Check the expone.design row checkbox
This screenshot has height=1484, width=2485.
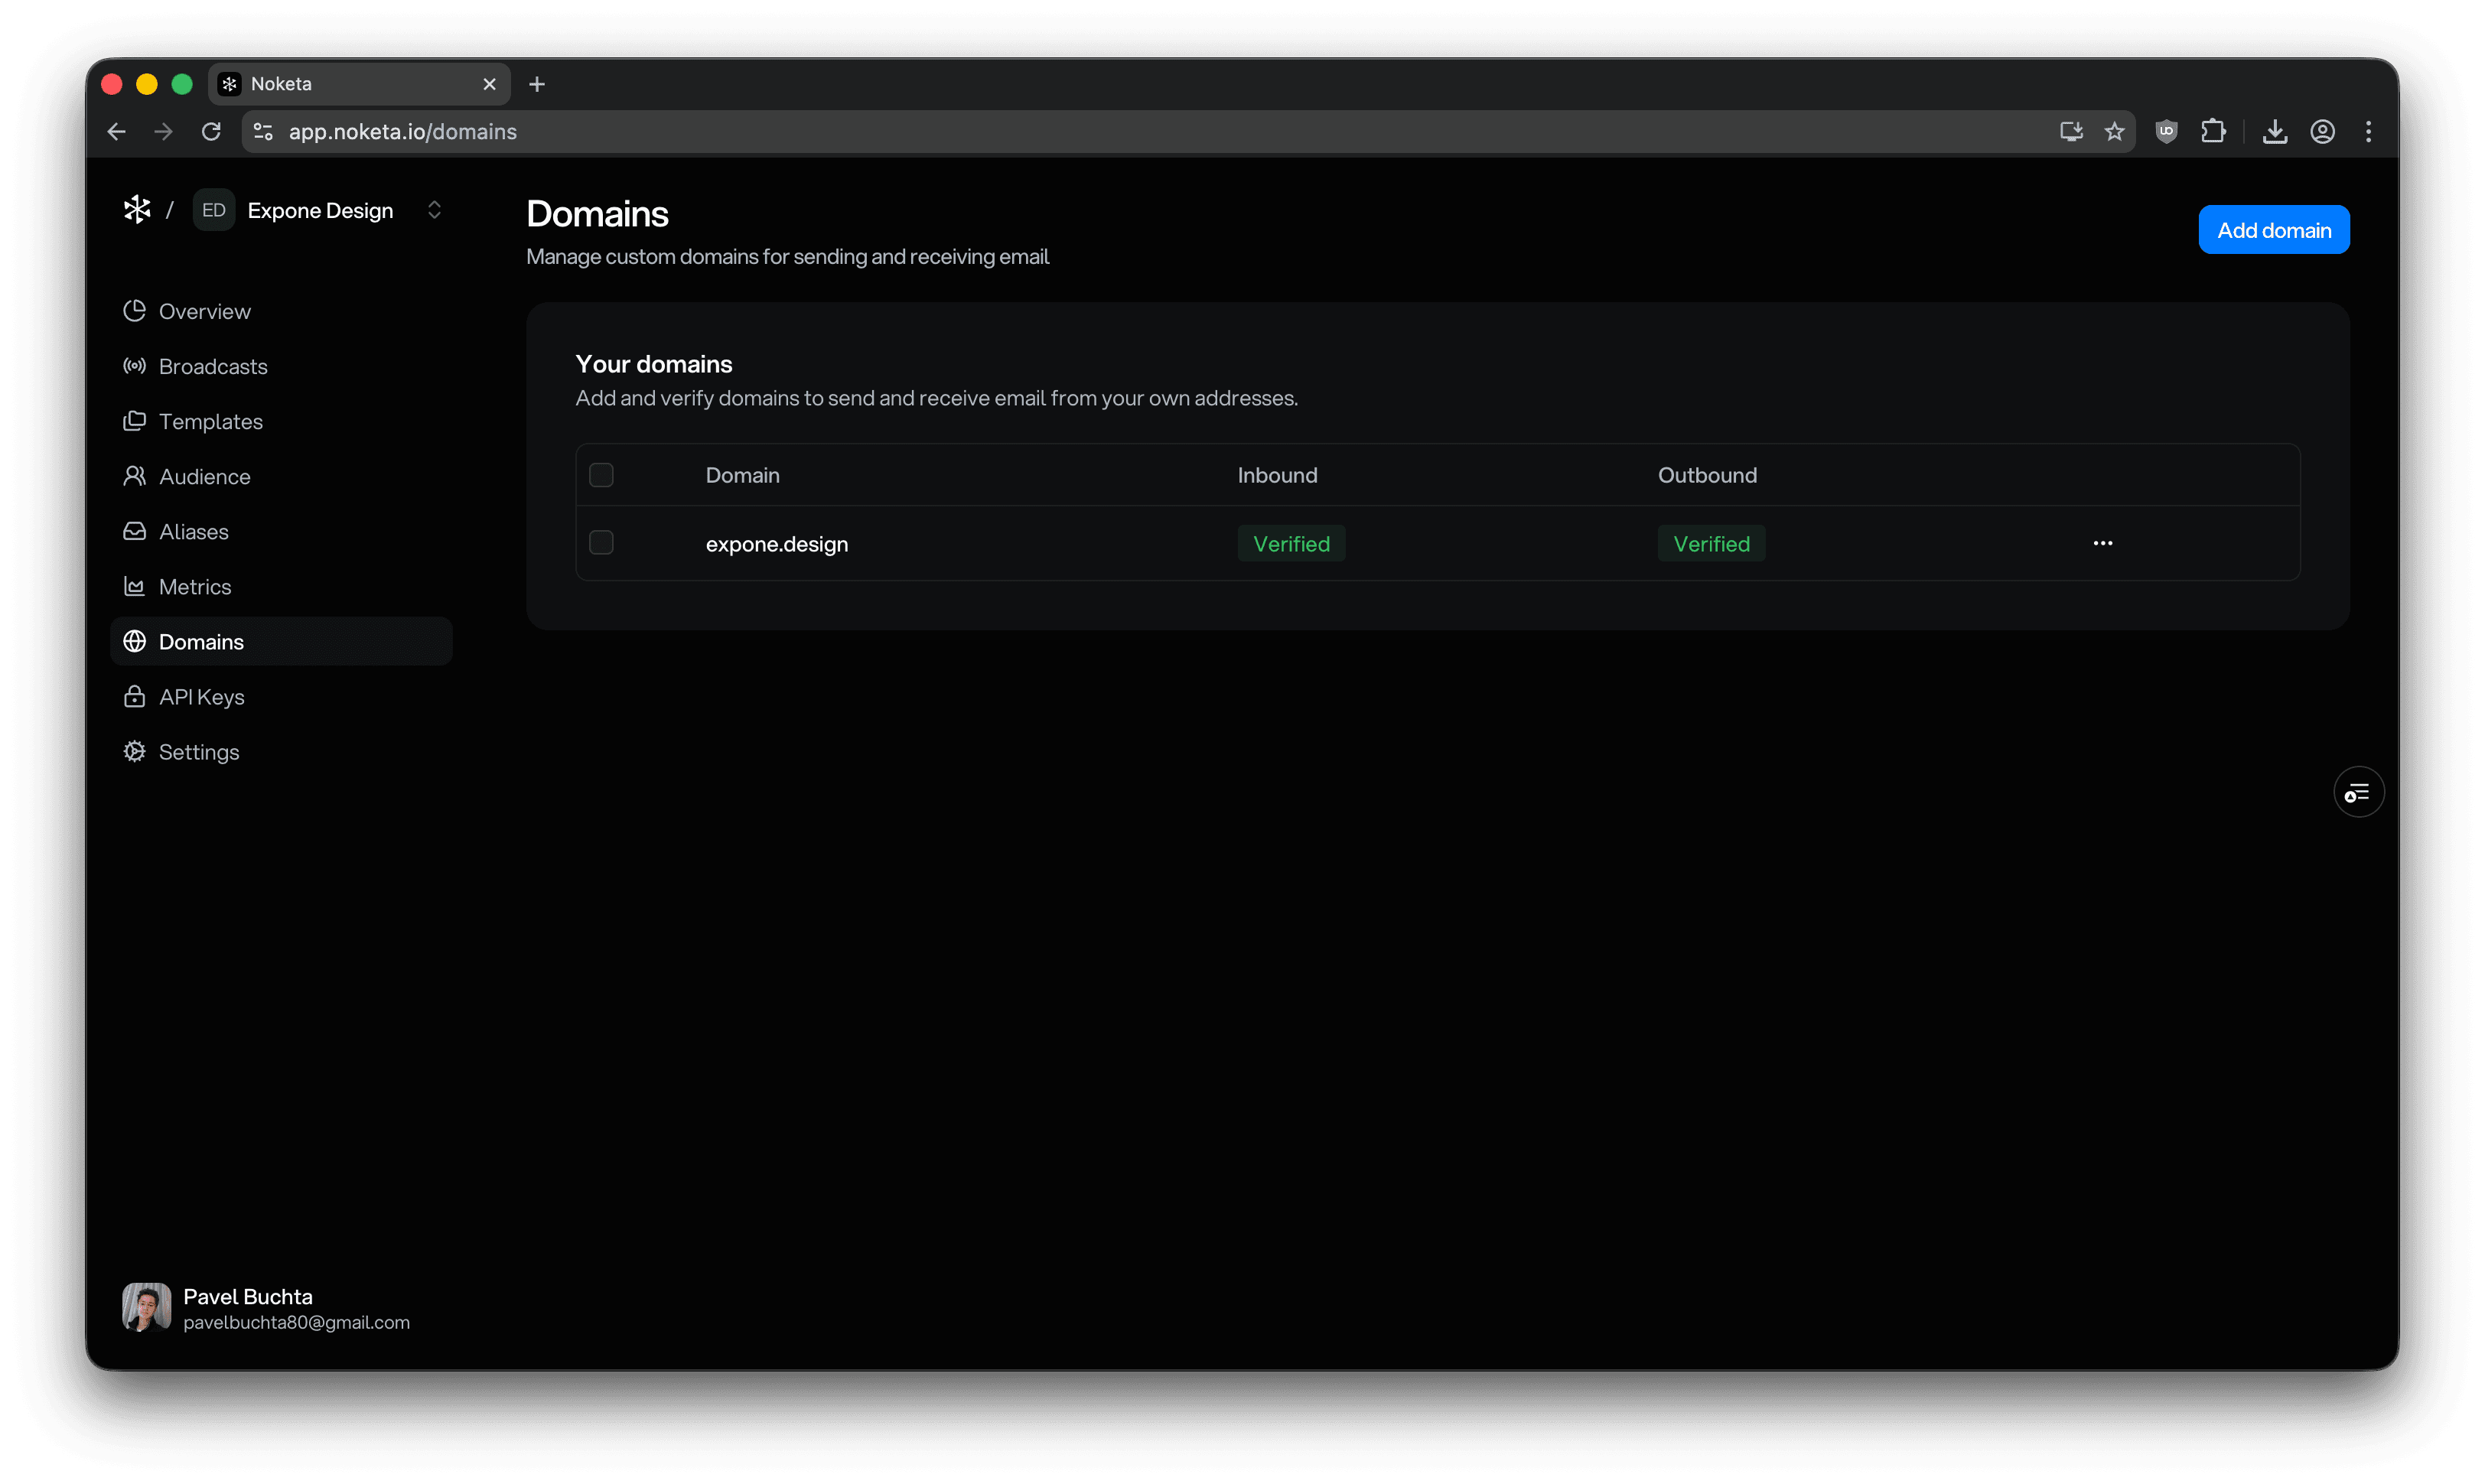(x=601, y=543)
